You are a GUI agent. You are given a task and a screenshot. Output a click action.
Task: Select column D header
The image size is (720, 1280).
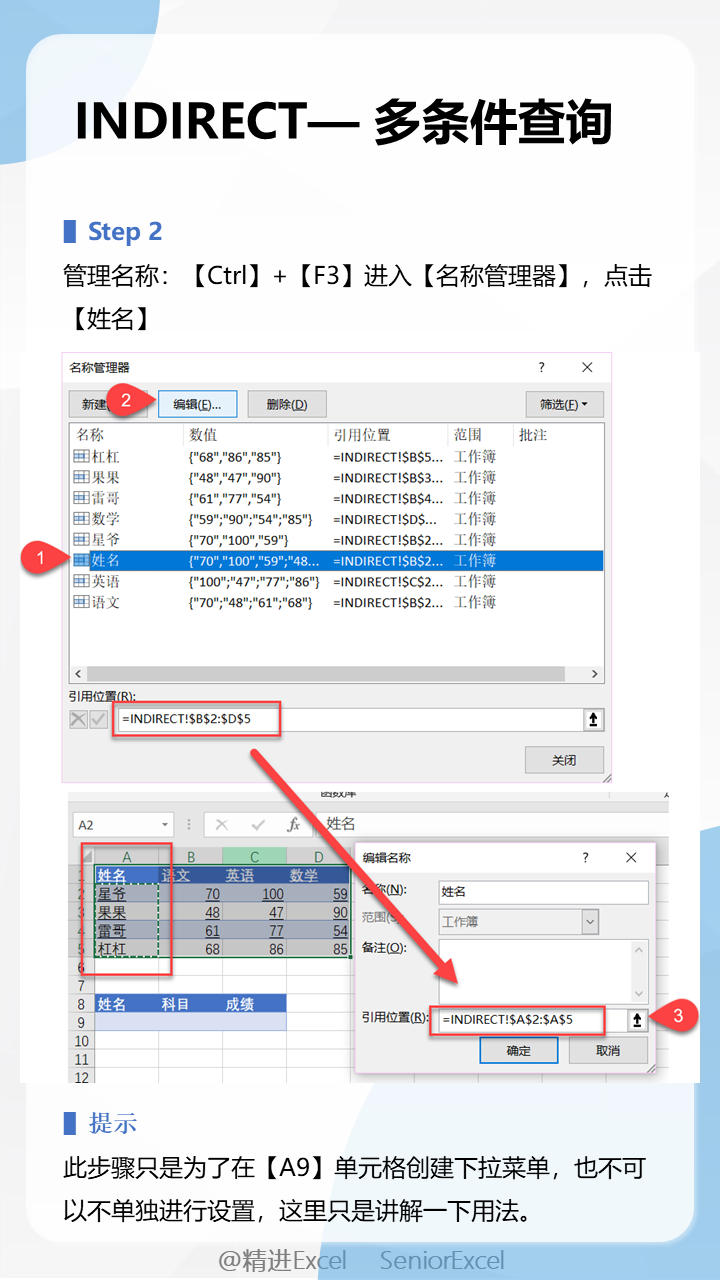click(x=319, y=857)
